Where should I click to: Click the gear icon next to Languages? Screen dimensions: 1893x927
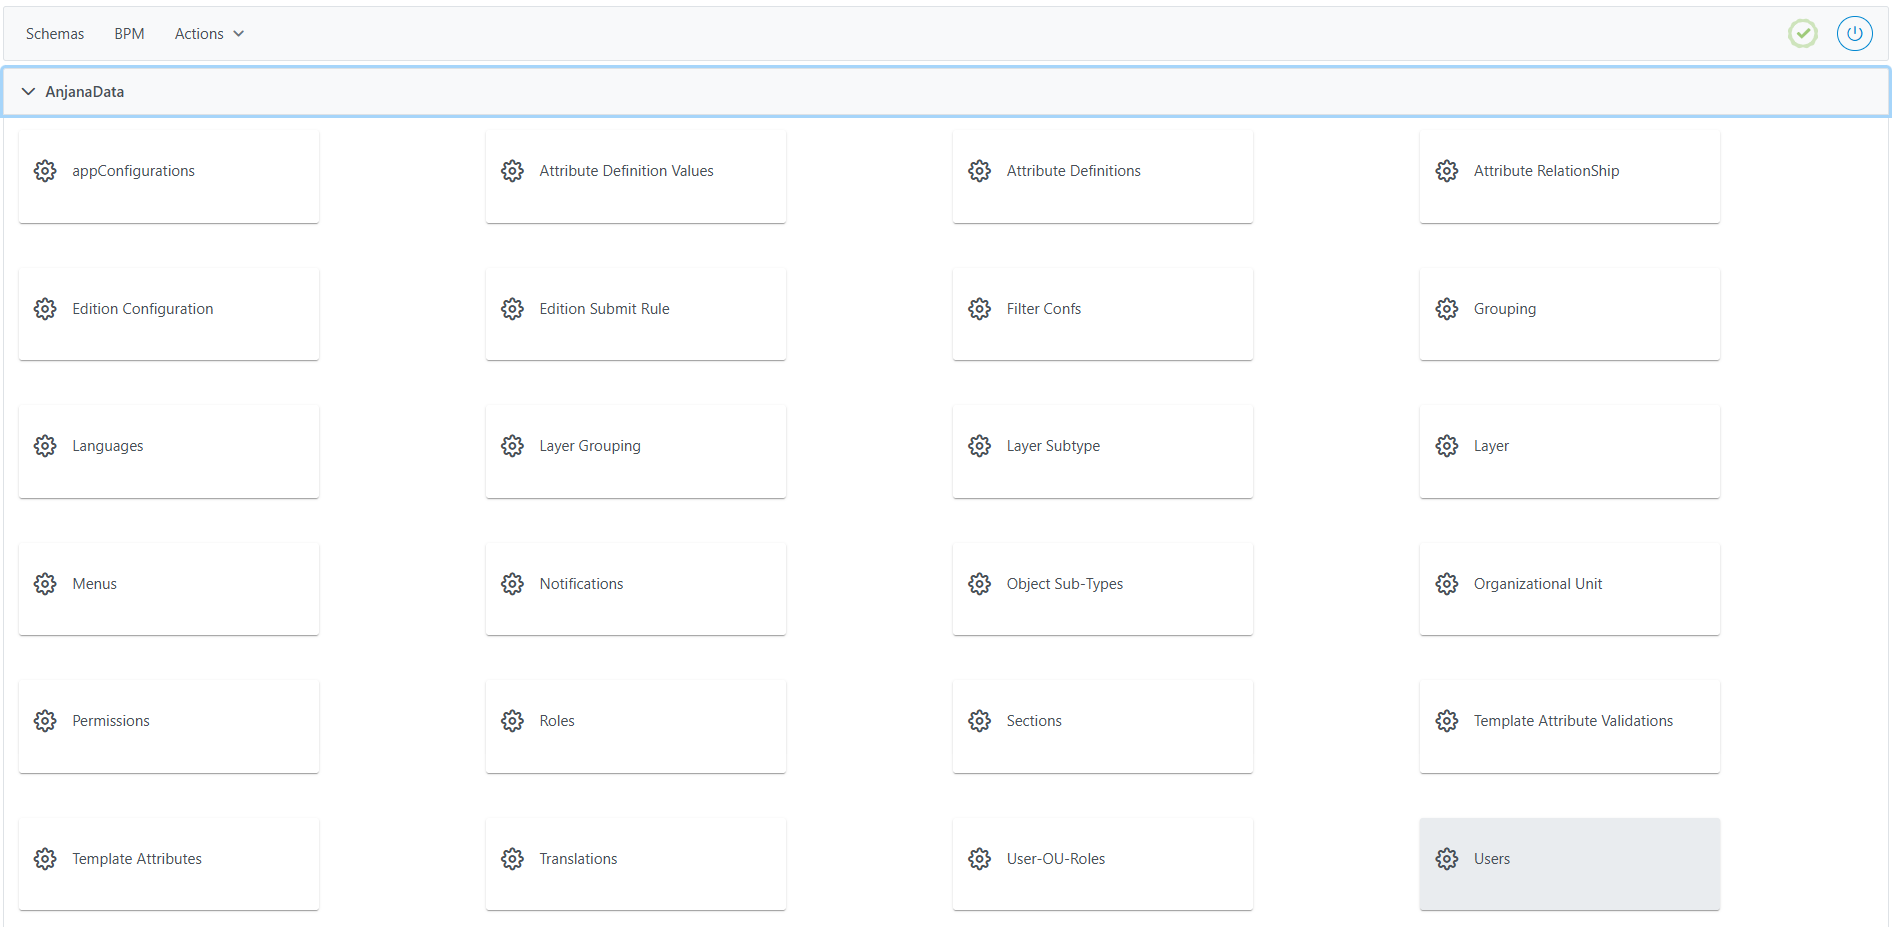(45, 446)
